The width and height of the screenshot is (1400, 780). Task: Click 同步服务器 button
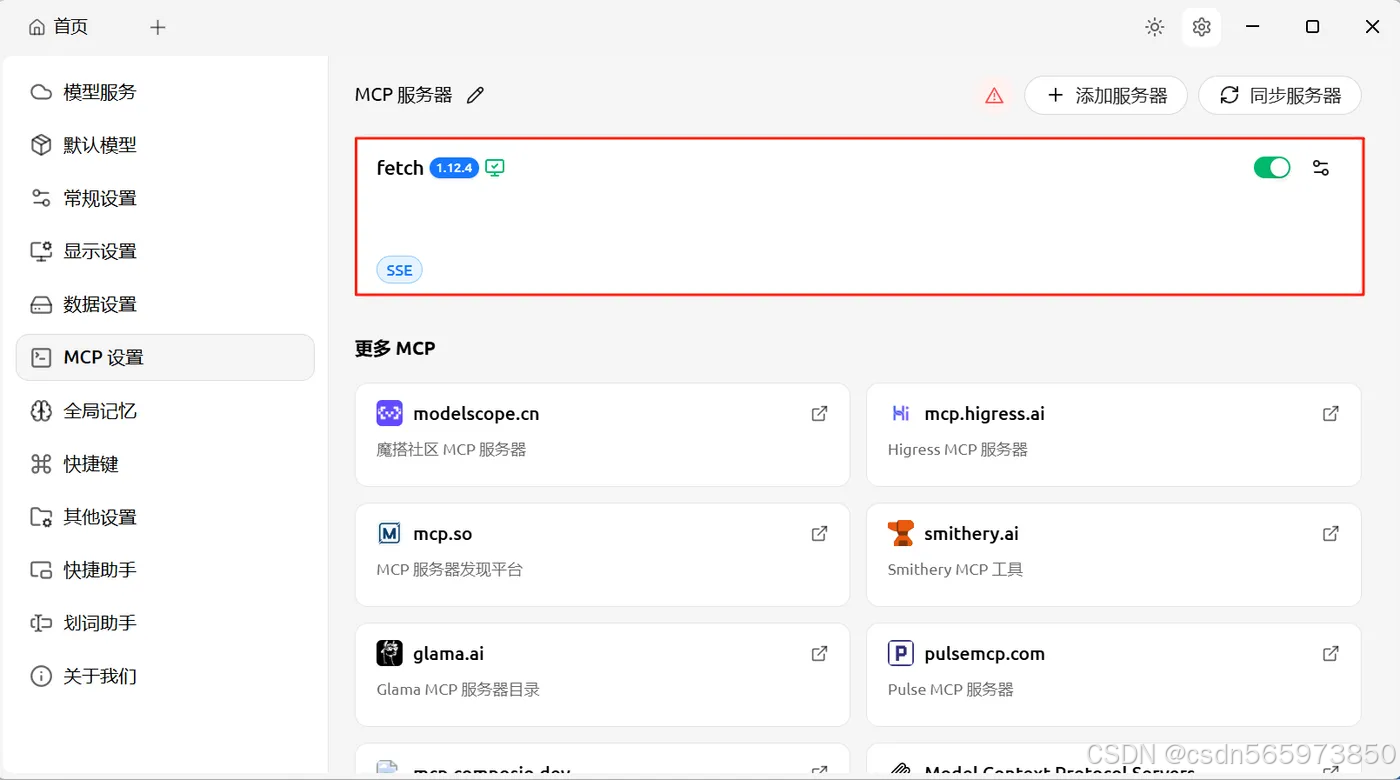tap(1280, 95)
